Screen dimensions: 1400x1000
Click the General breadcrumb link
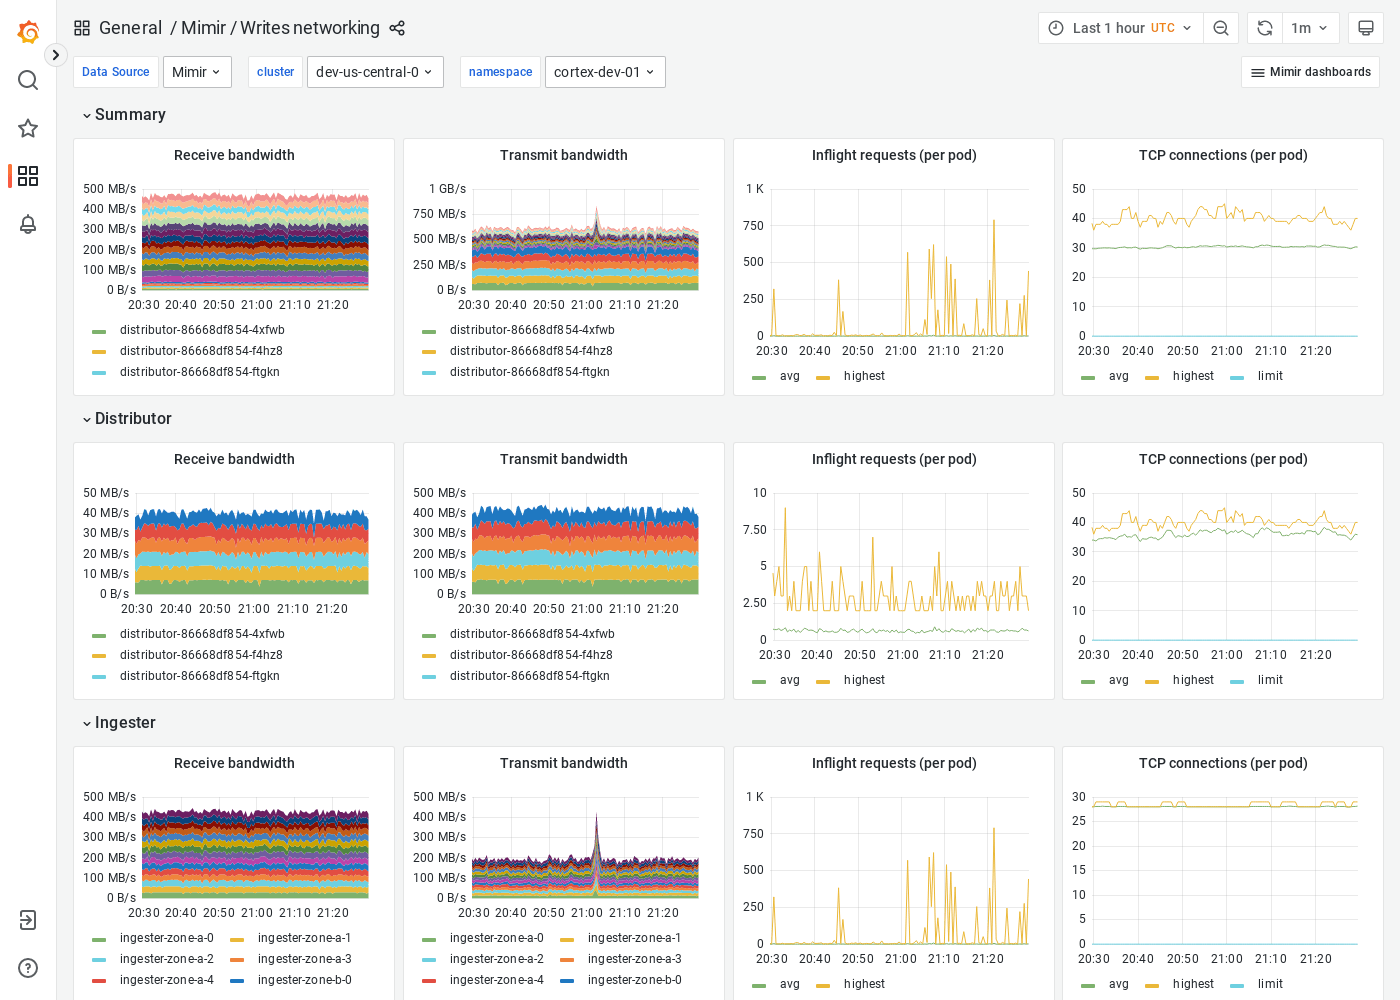point(131,28)
